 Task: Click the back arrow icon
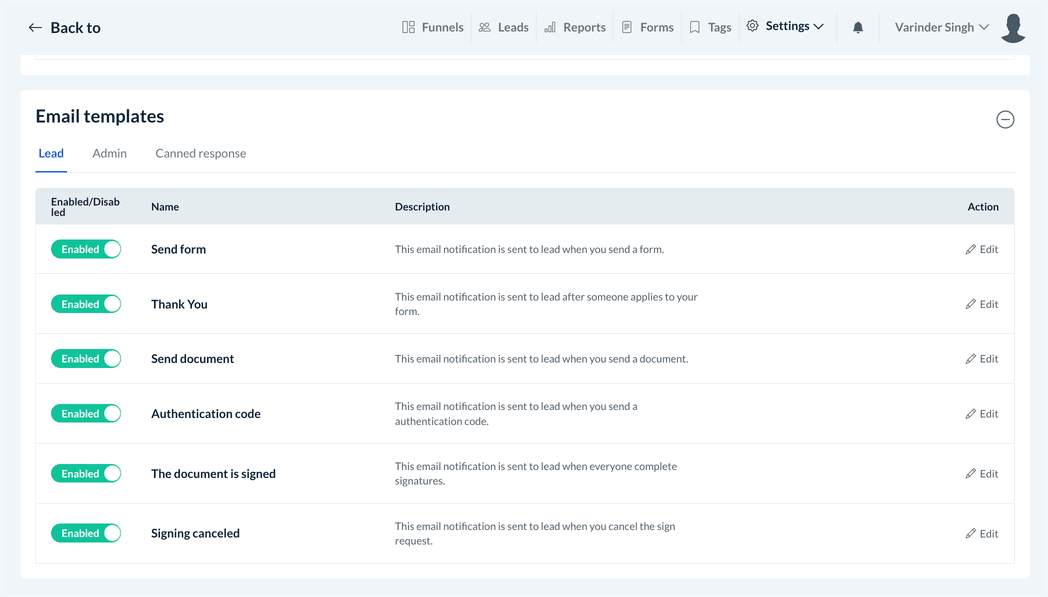[x=35, y=28]
